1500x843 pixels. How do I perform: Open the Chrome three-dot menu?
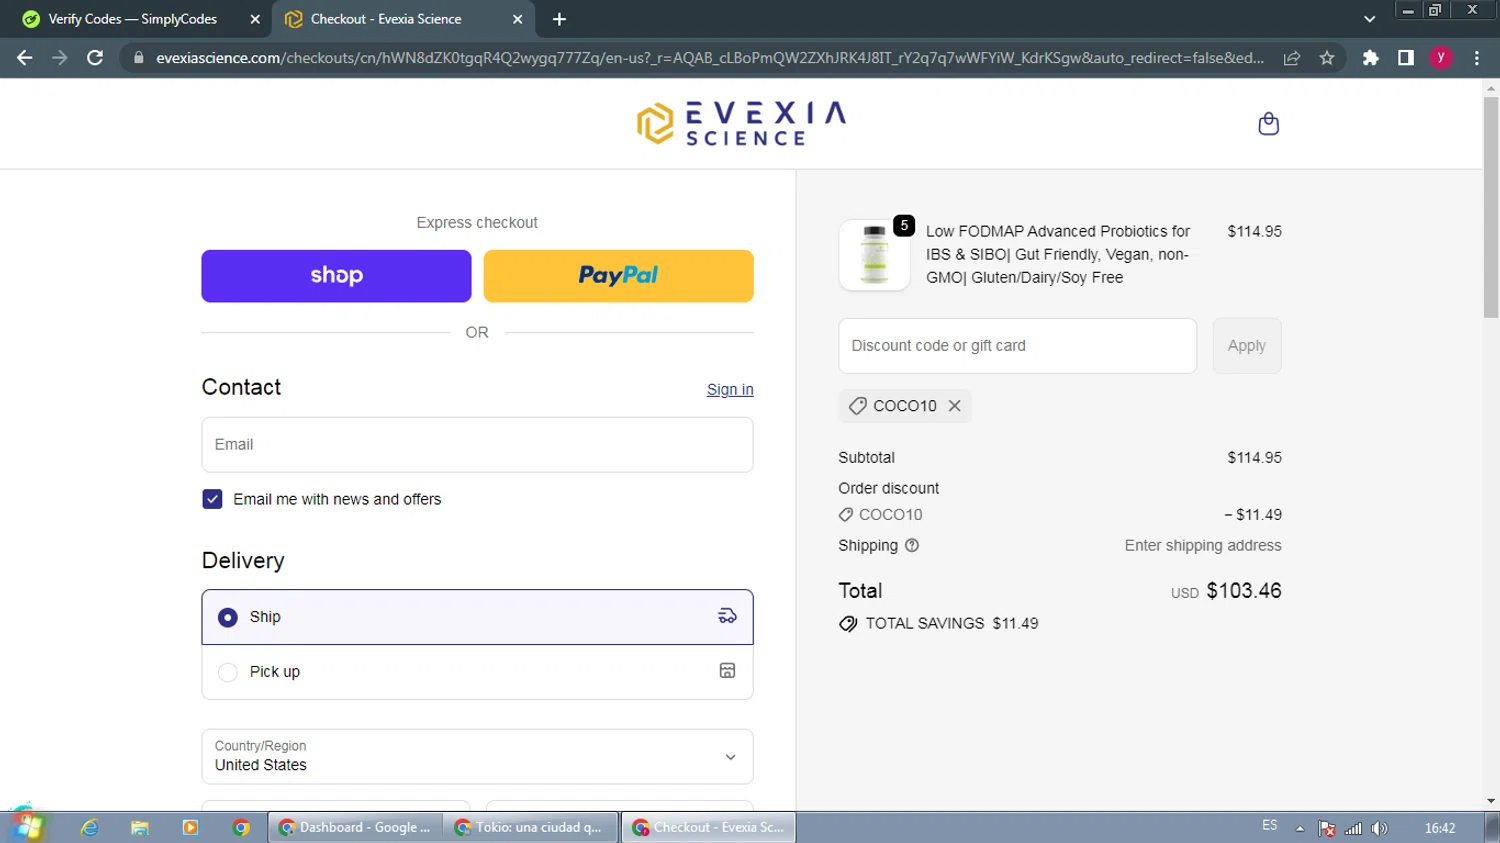pyautogui.click(x=1477, y=58)
